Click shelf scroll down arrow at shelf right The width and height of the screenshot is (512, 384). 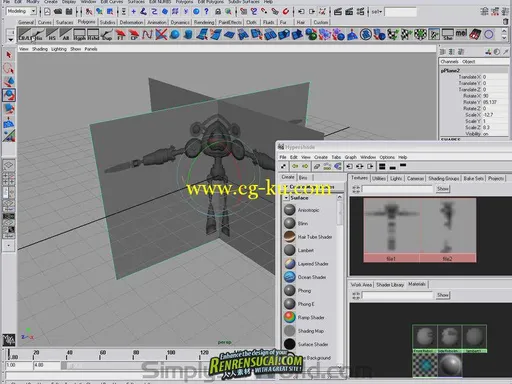pos(504,38)
